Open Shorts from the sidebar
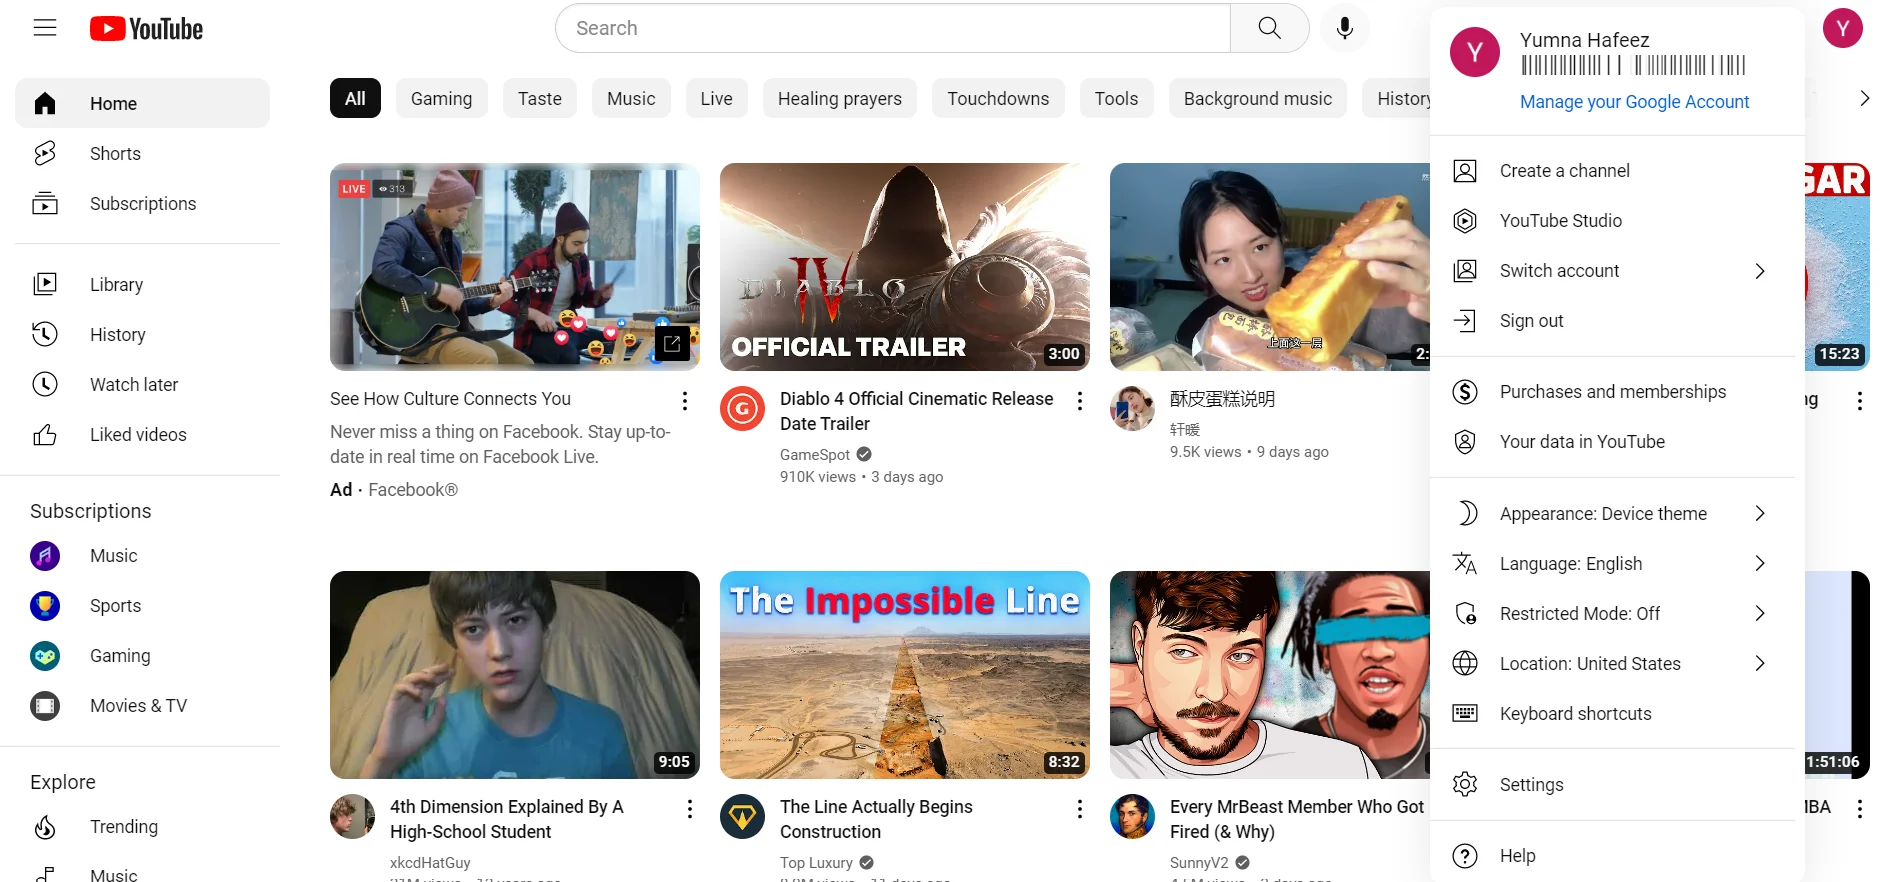This screenshot has width=1902, height=882. click(142, 153)
